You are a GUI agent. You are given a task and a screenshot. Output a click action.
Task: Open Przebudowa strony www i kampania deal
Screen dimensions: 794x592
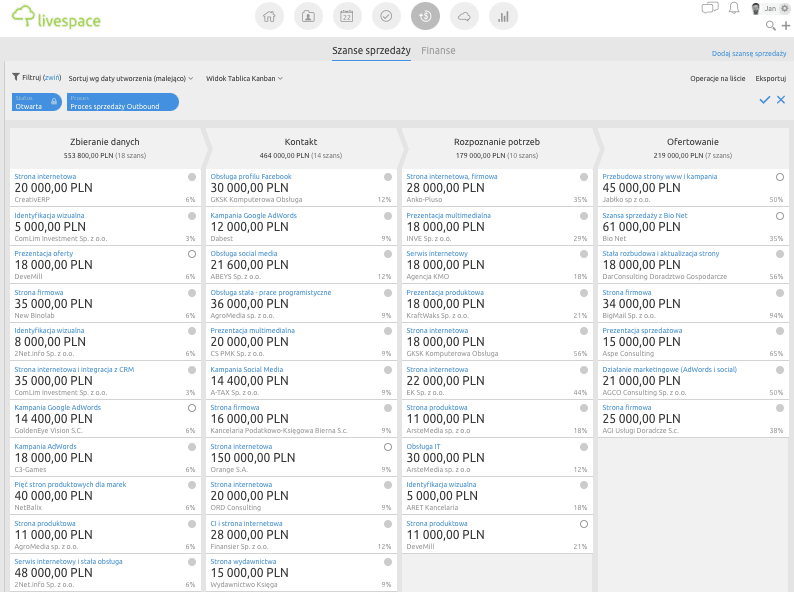pyautogui.click(x=659, y=177)
